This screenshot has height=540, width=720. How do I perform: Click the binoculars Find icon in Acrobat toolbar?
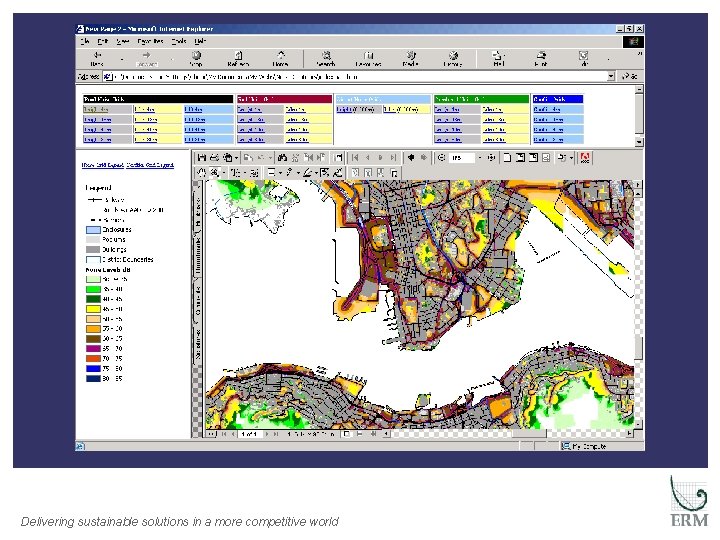pyautogui.click(x=283, y=158)
